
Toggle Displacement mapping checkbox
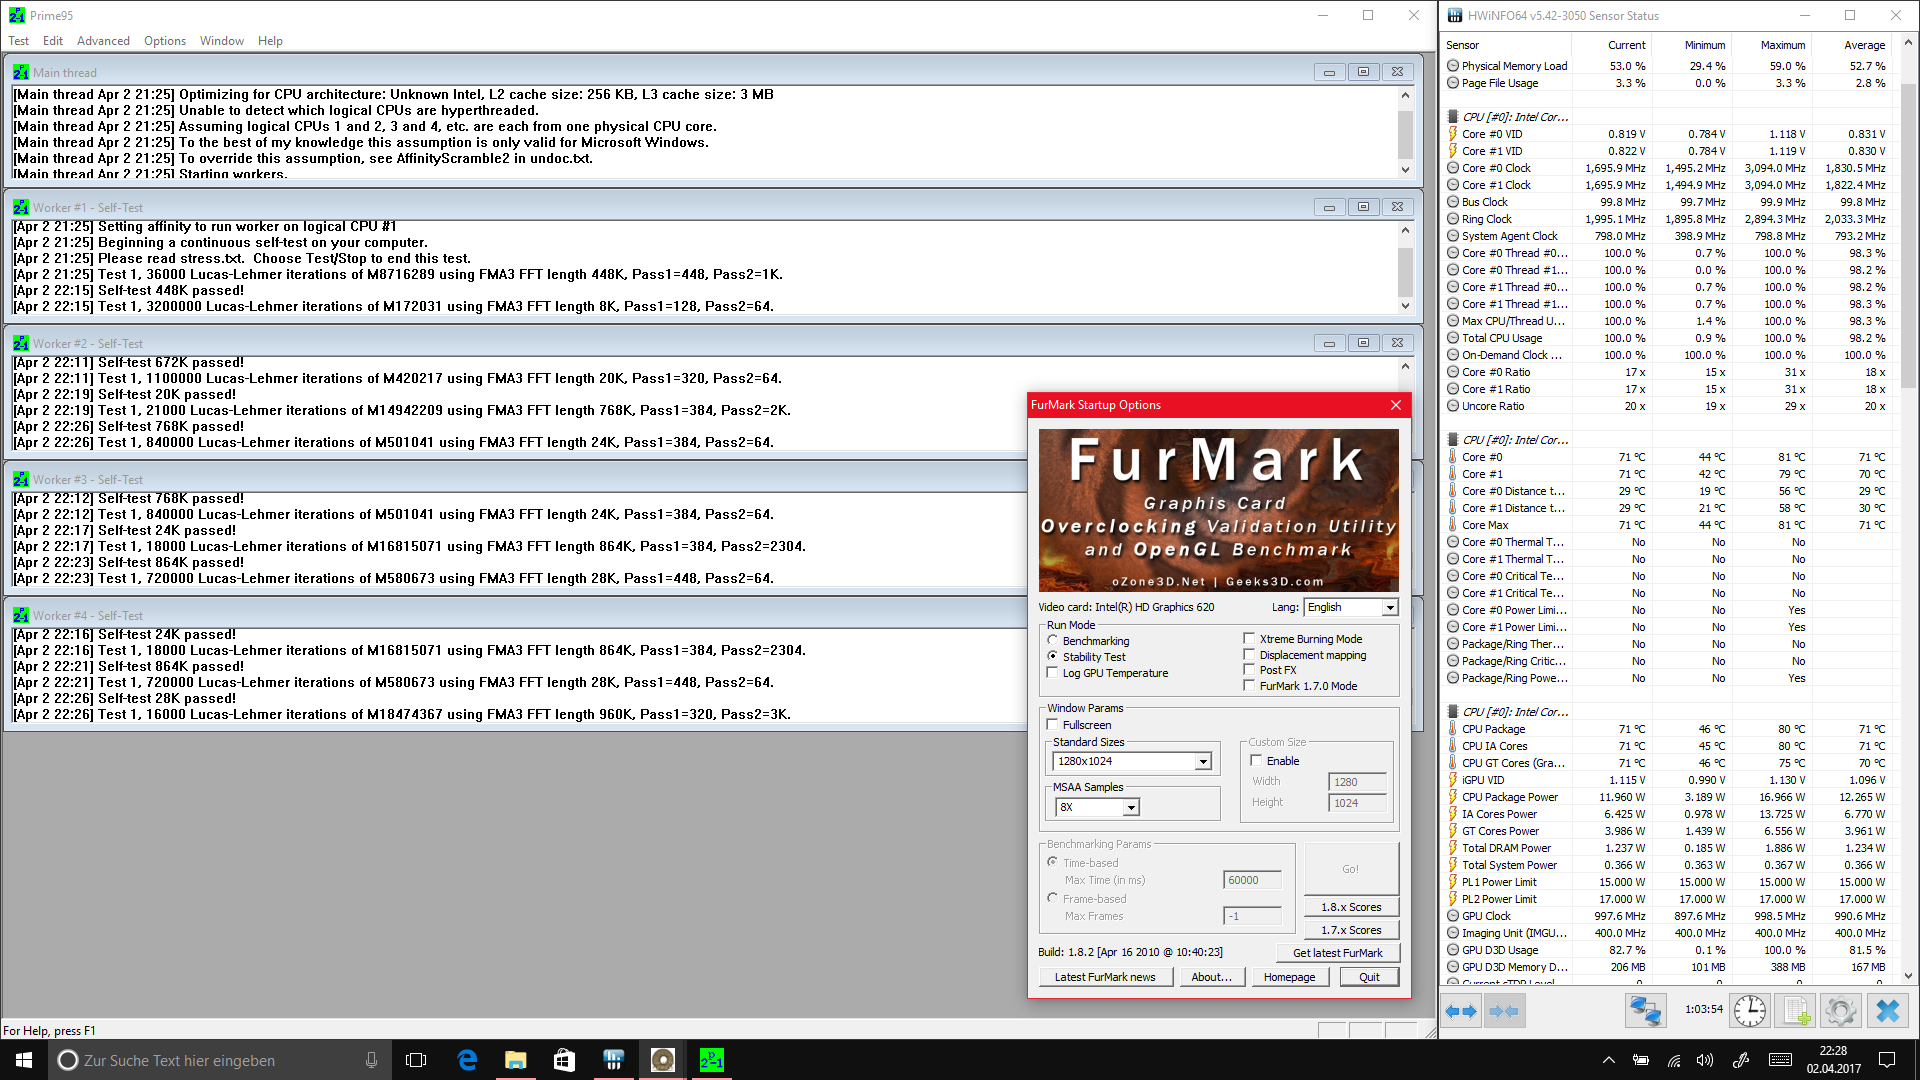[1249, 654]
